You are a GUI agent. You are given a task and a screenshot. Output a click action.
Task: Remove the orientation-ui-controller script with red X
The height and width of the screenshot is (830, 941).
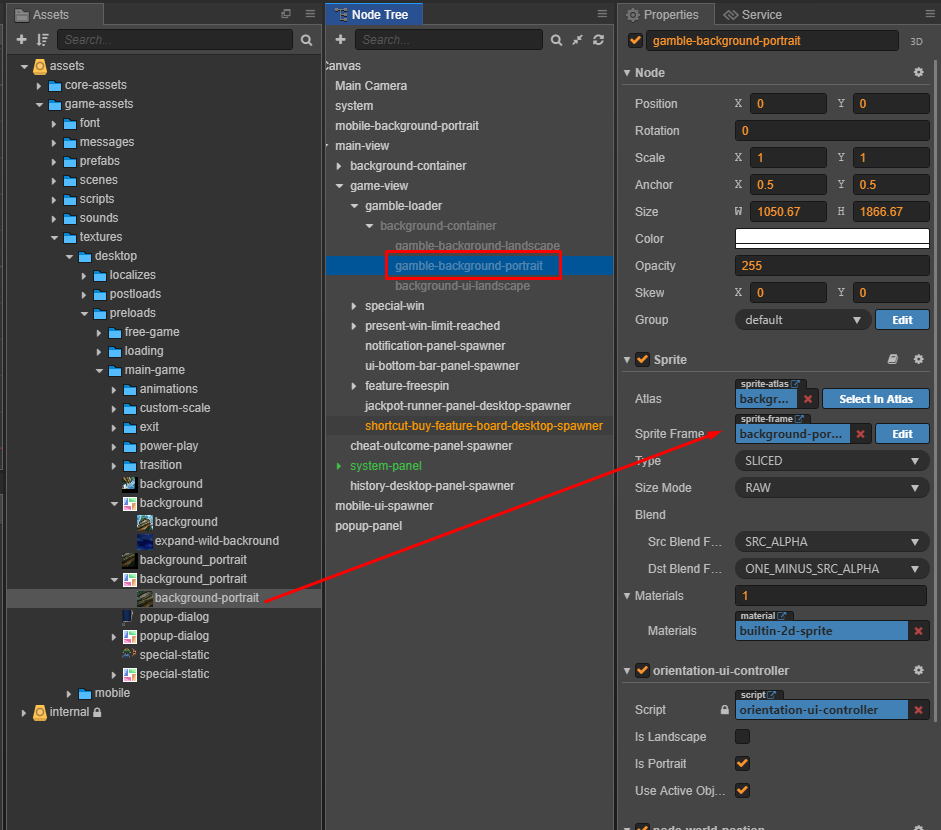tap(918, 710)
